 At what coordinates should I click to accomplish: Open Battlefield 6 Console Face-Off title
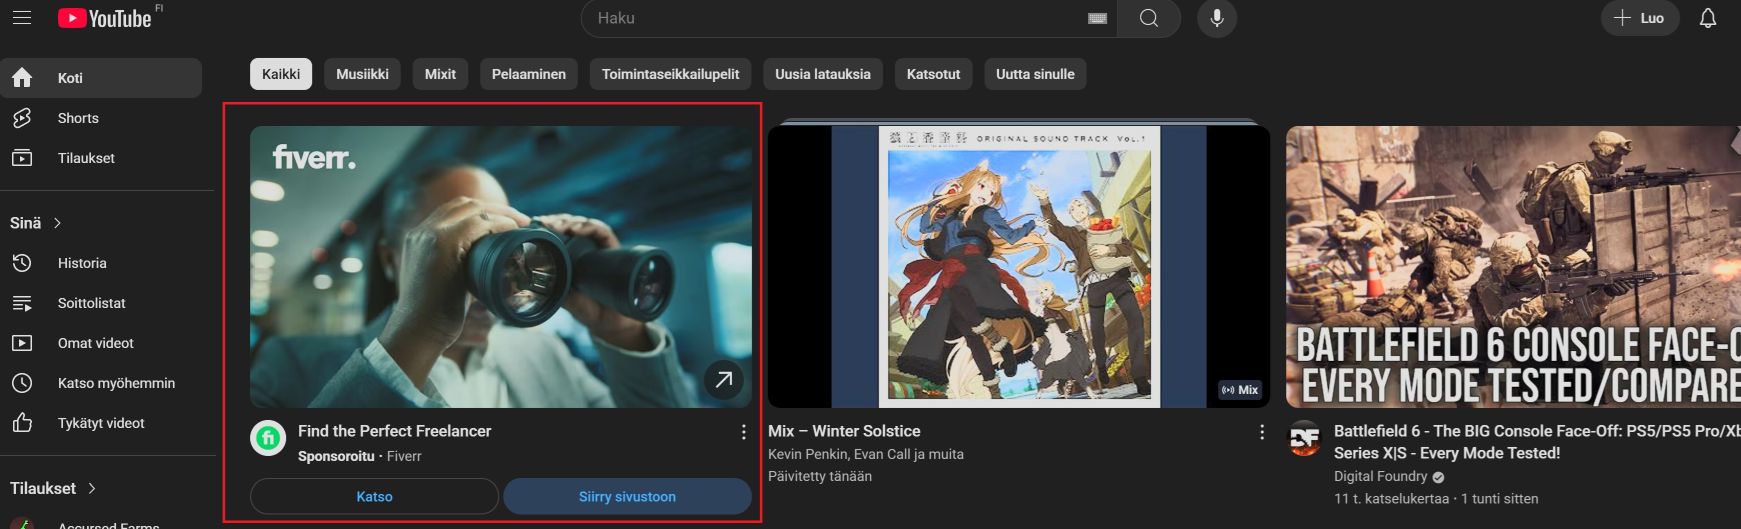pyautogui.click(x=1537, y=442)
